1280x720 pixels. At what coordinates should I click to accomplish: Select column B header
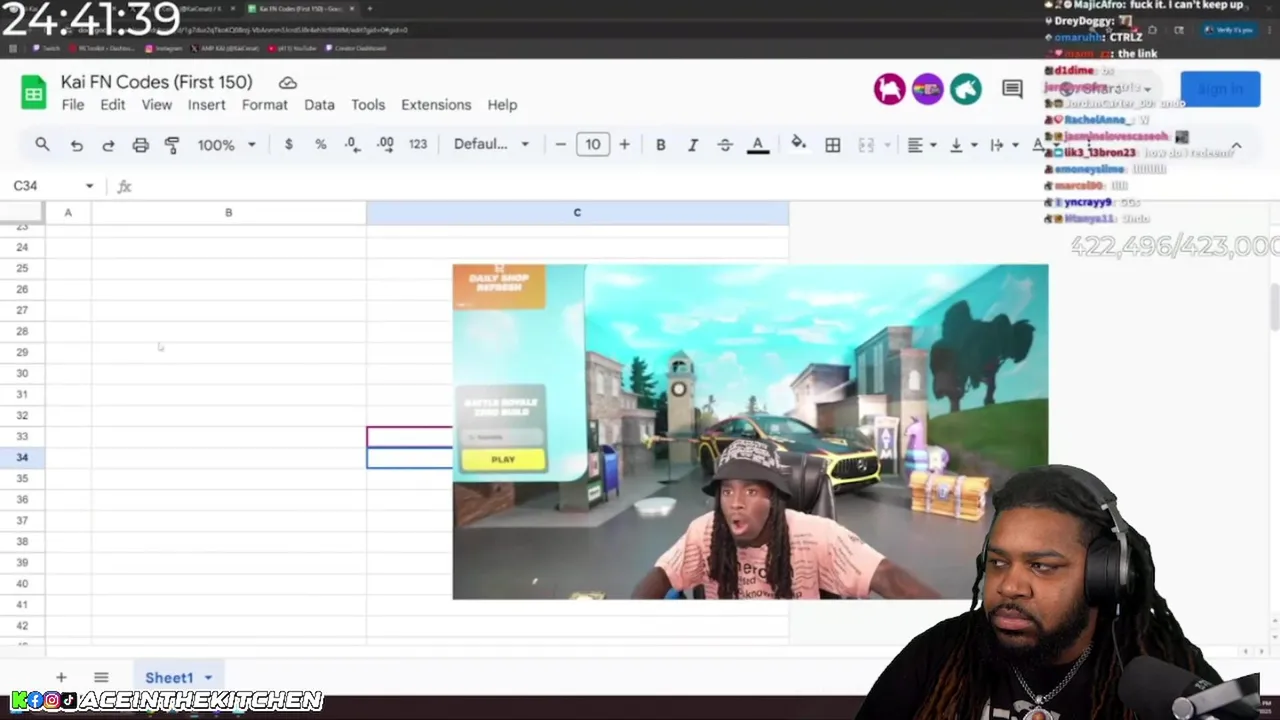[228, 212]
